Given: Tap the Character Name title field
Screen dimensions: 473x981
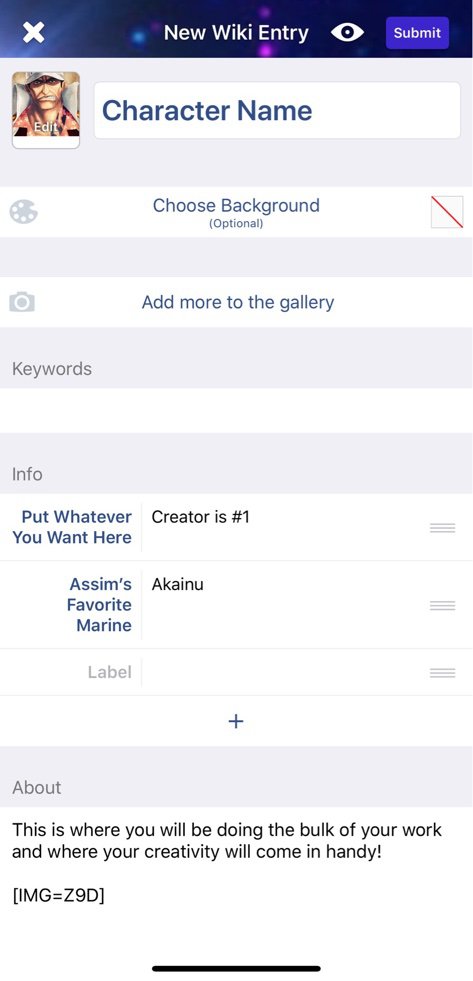Looking at the screenshot, I should coord(277,111).
